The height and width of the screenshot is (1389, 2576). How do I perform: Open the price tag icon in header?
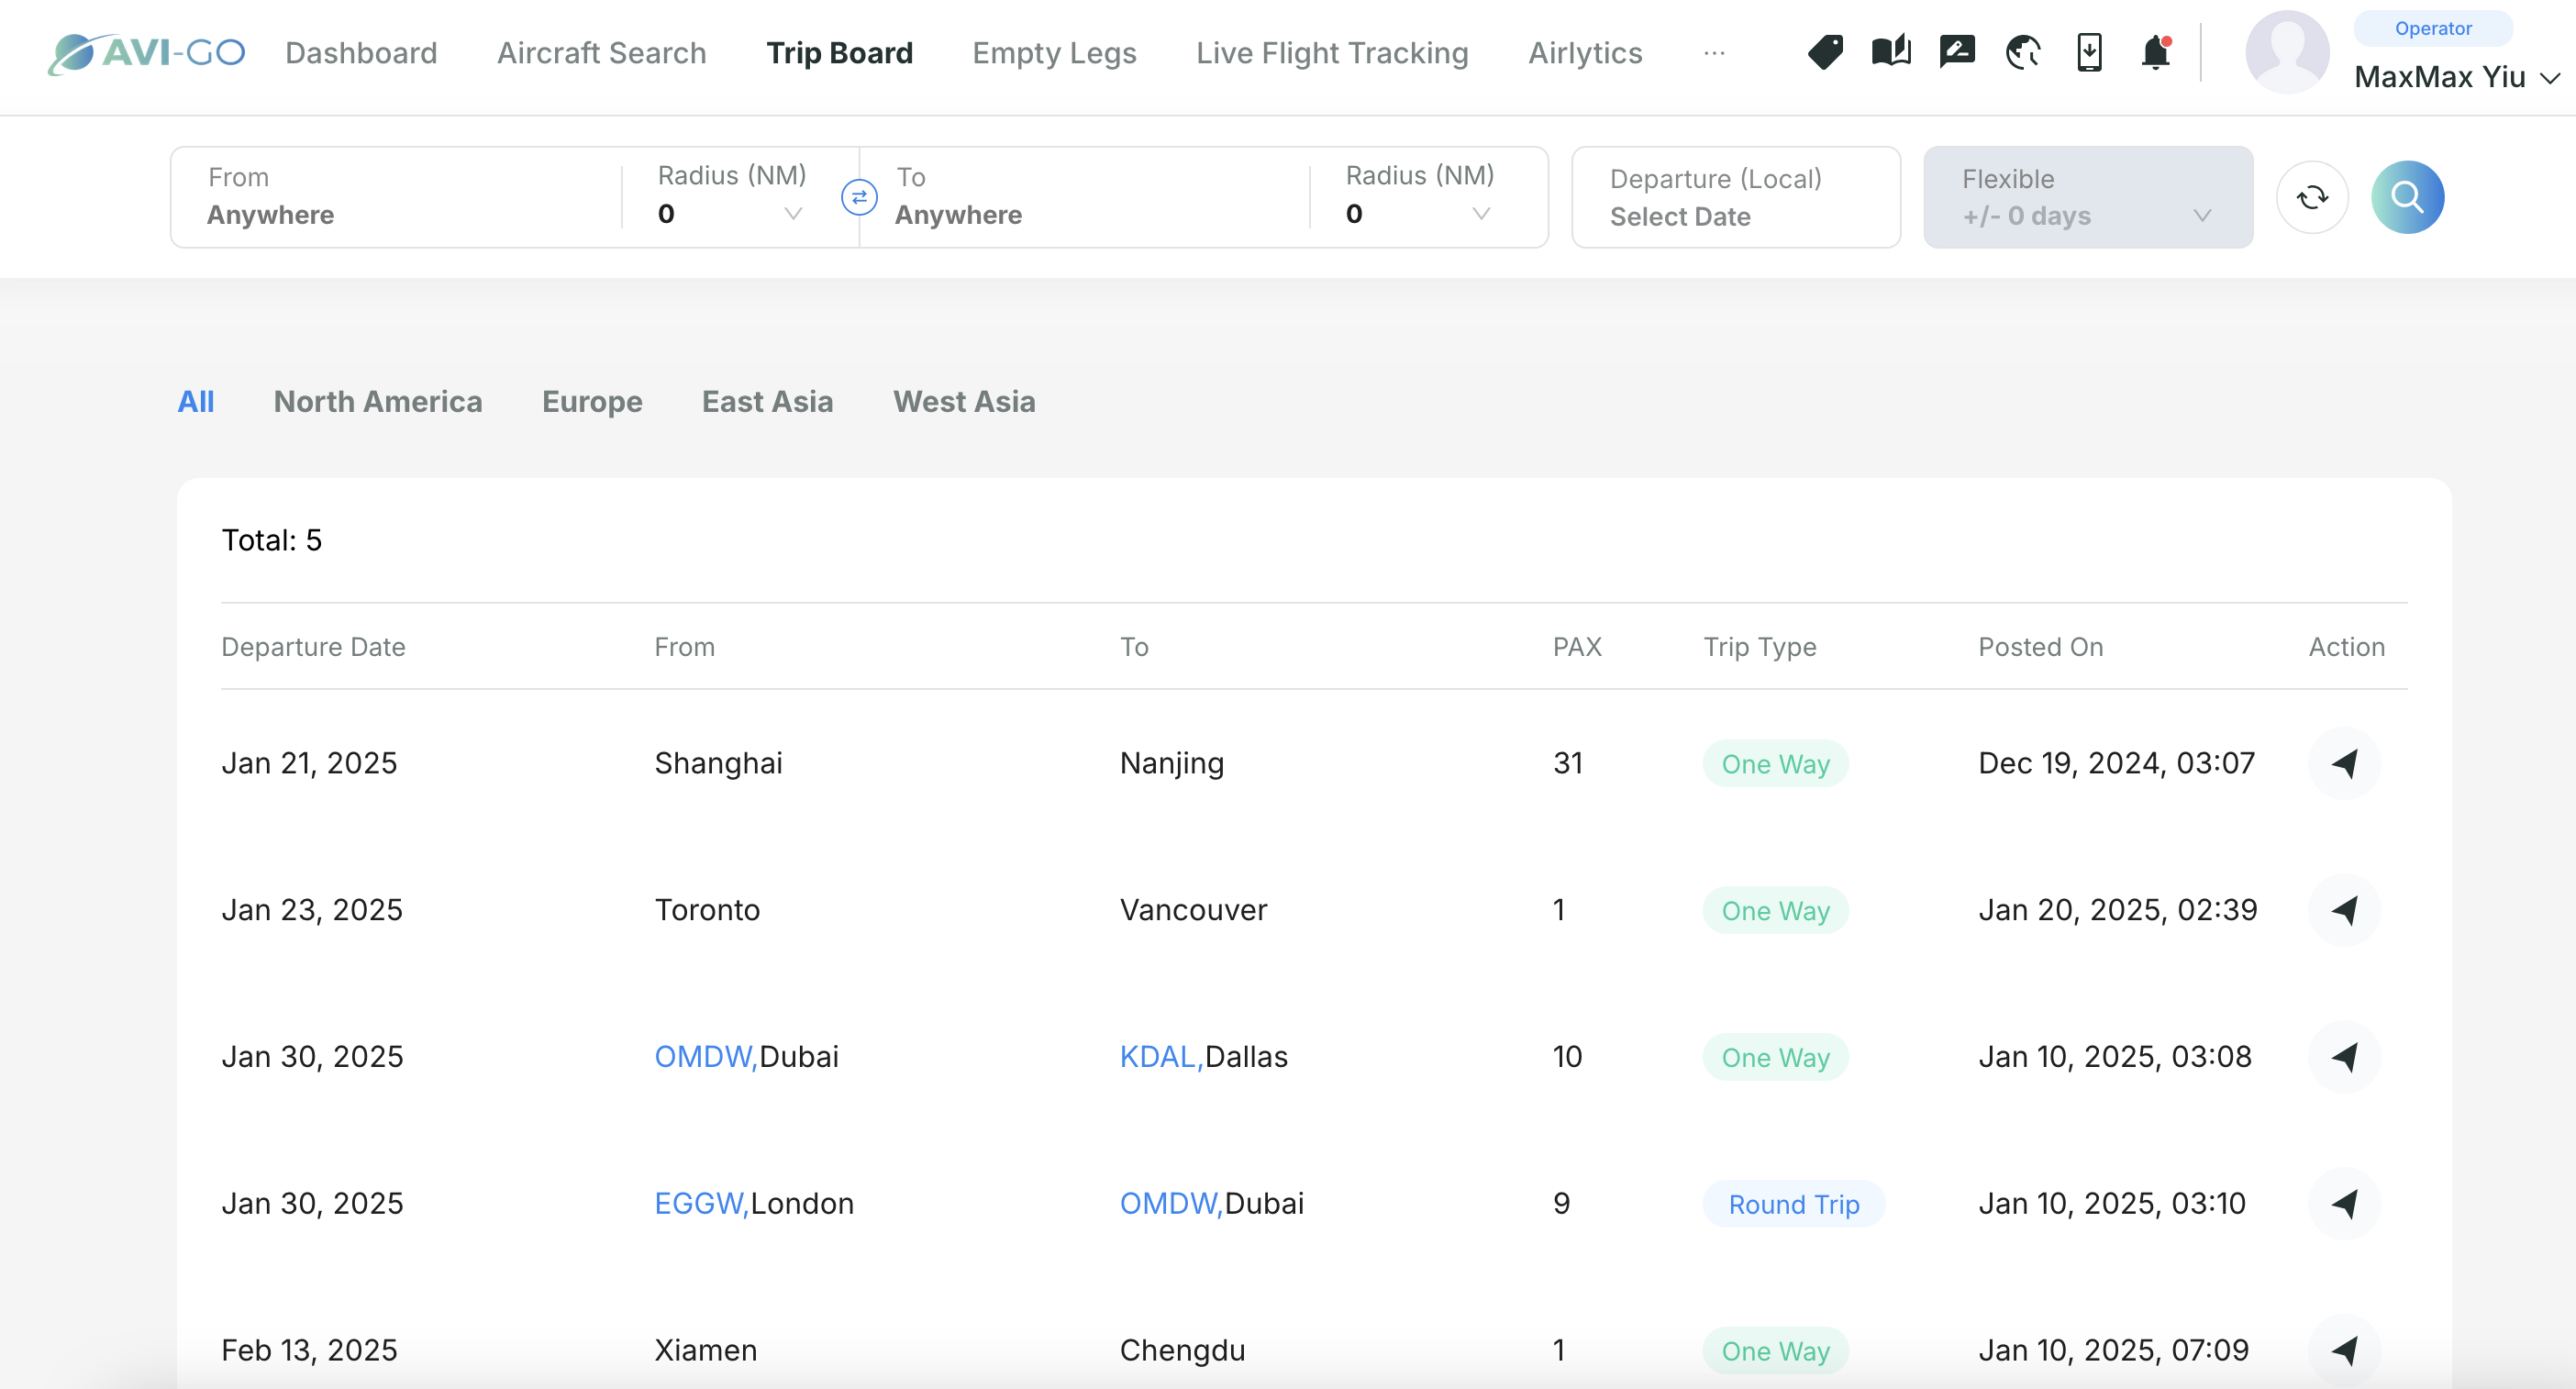1825,52
